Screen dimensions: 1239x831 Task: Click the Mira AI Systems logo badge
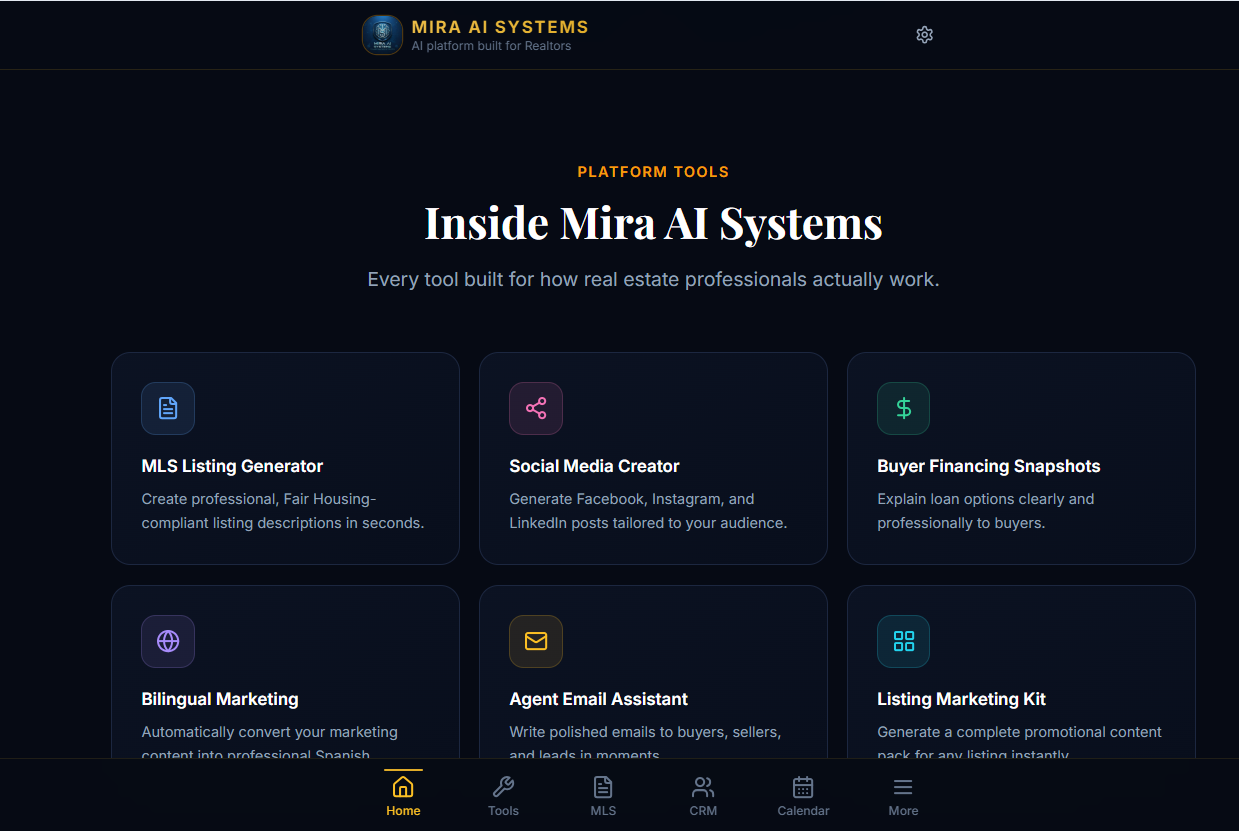tap(382, 34)
